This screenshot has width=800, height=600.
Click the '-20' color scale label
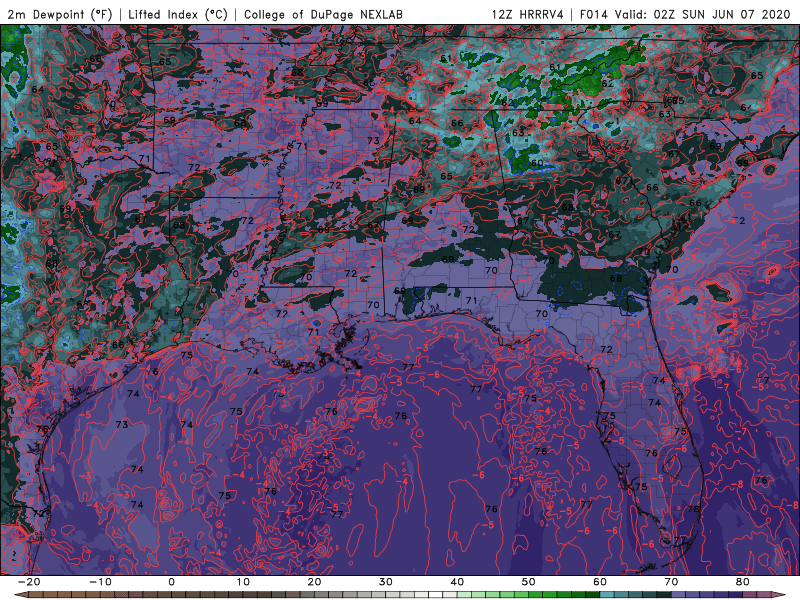(x=29, y=582)
